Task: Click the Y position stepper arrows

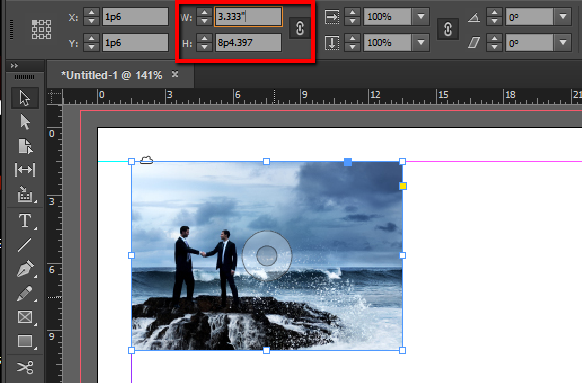Action: pyautogui.click(x=91, y=43)
